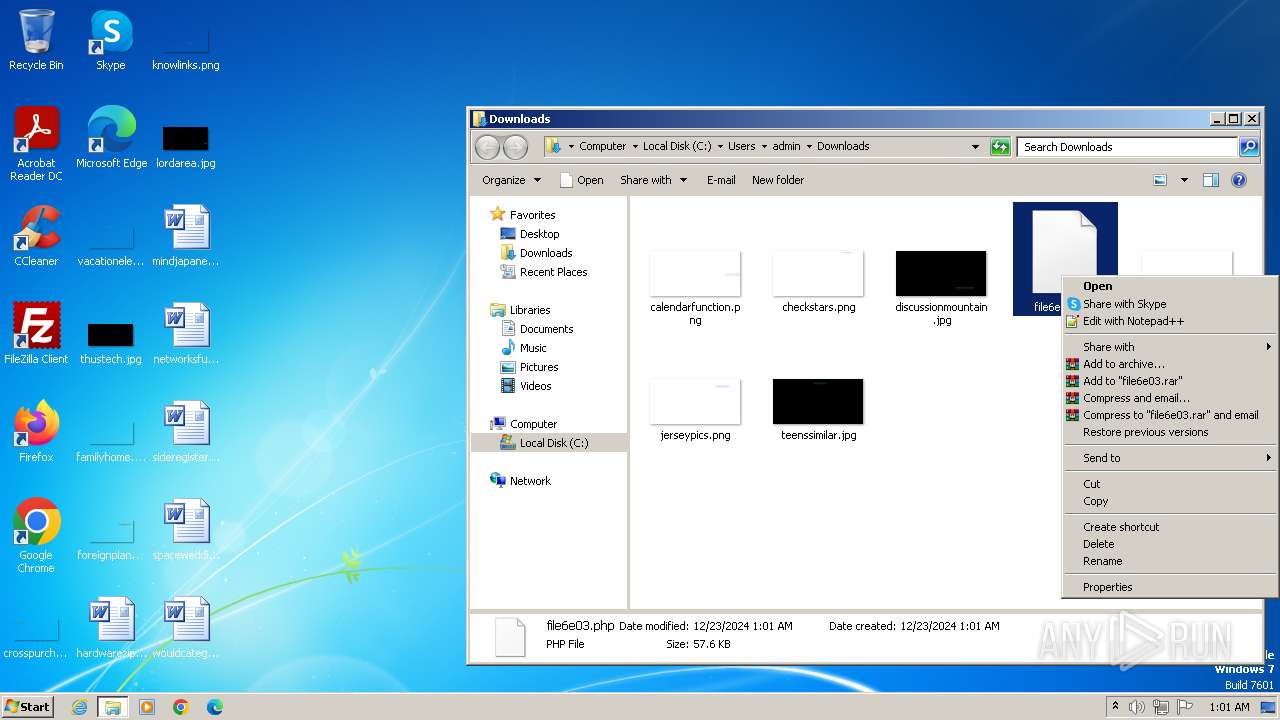
Task: Choose Delete from context menu
Action: (x=1169, y=544)
